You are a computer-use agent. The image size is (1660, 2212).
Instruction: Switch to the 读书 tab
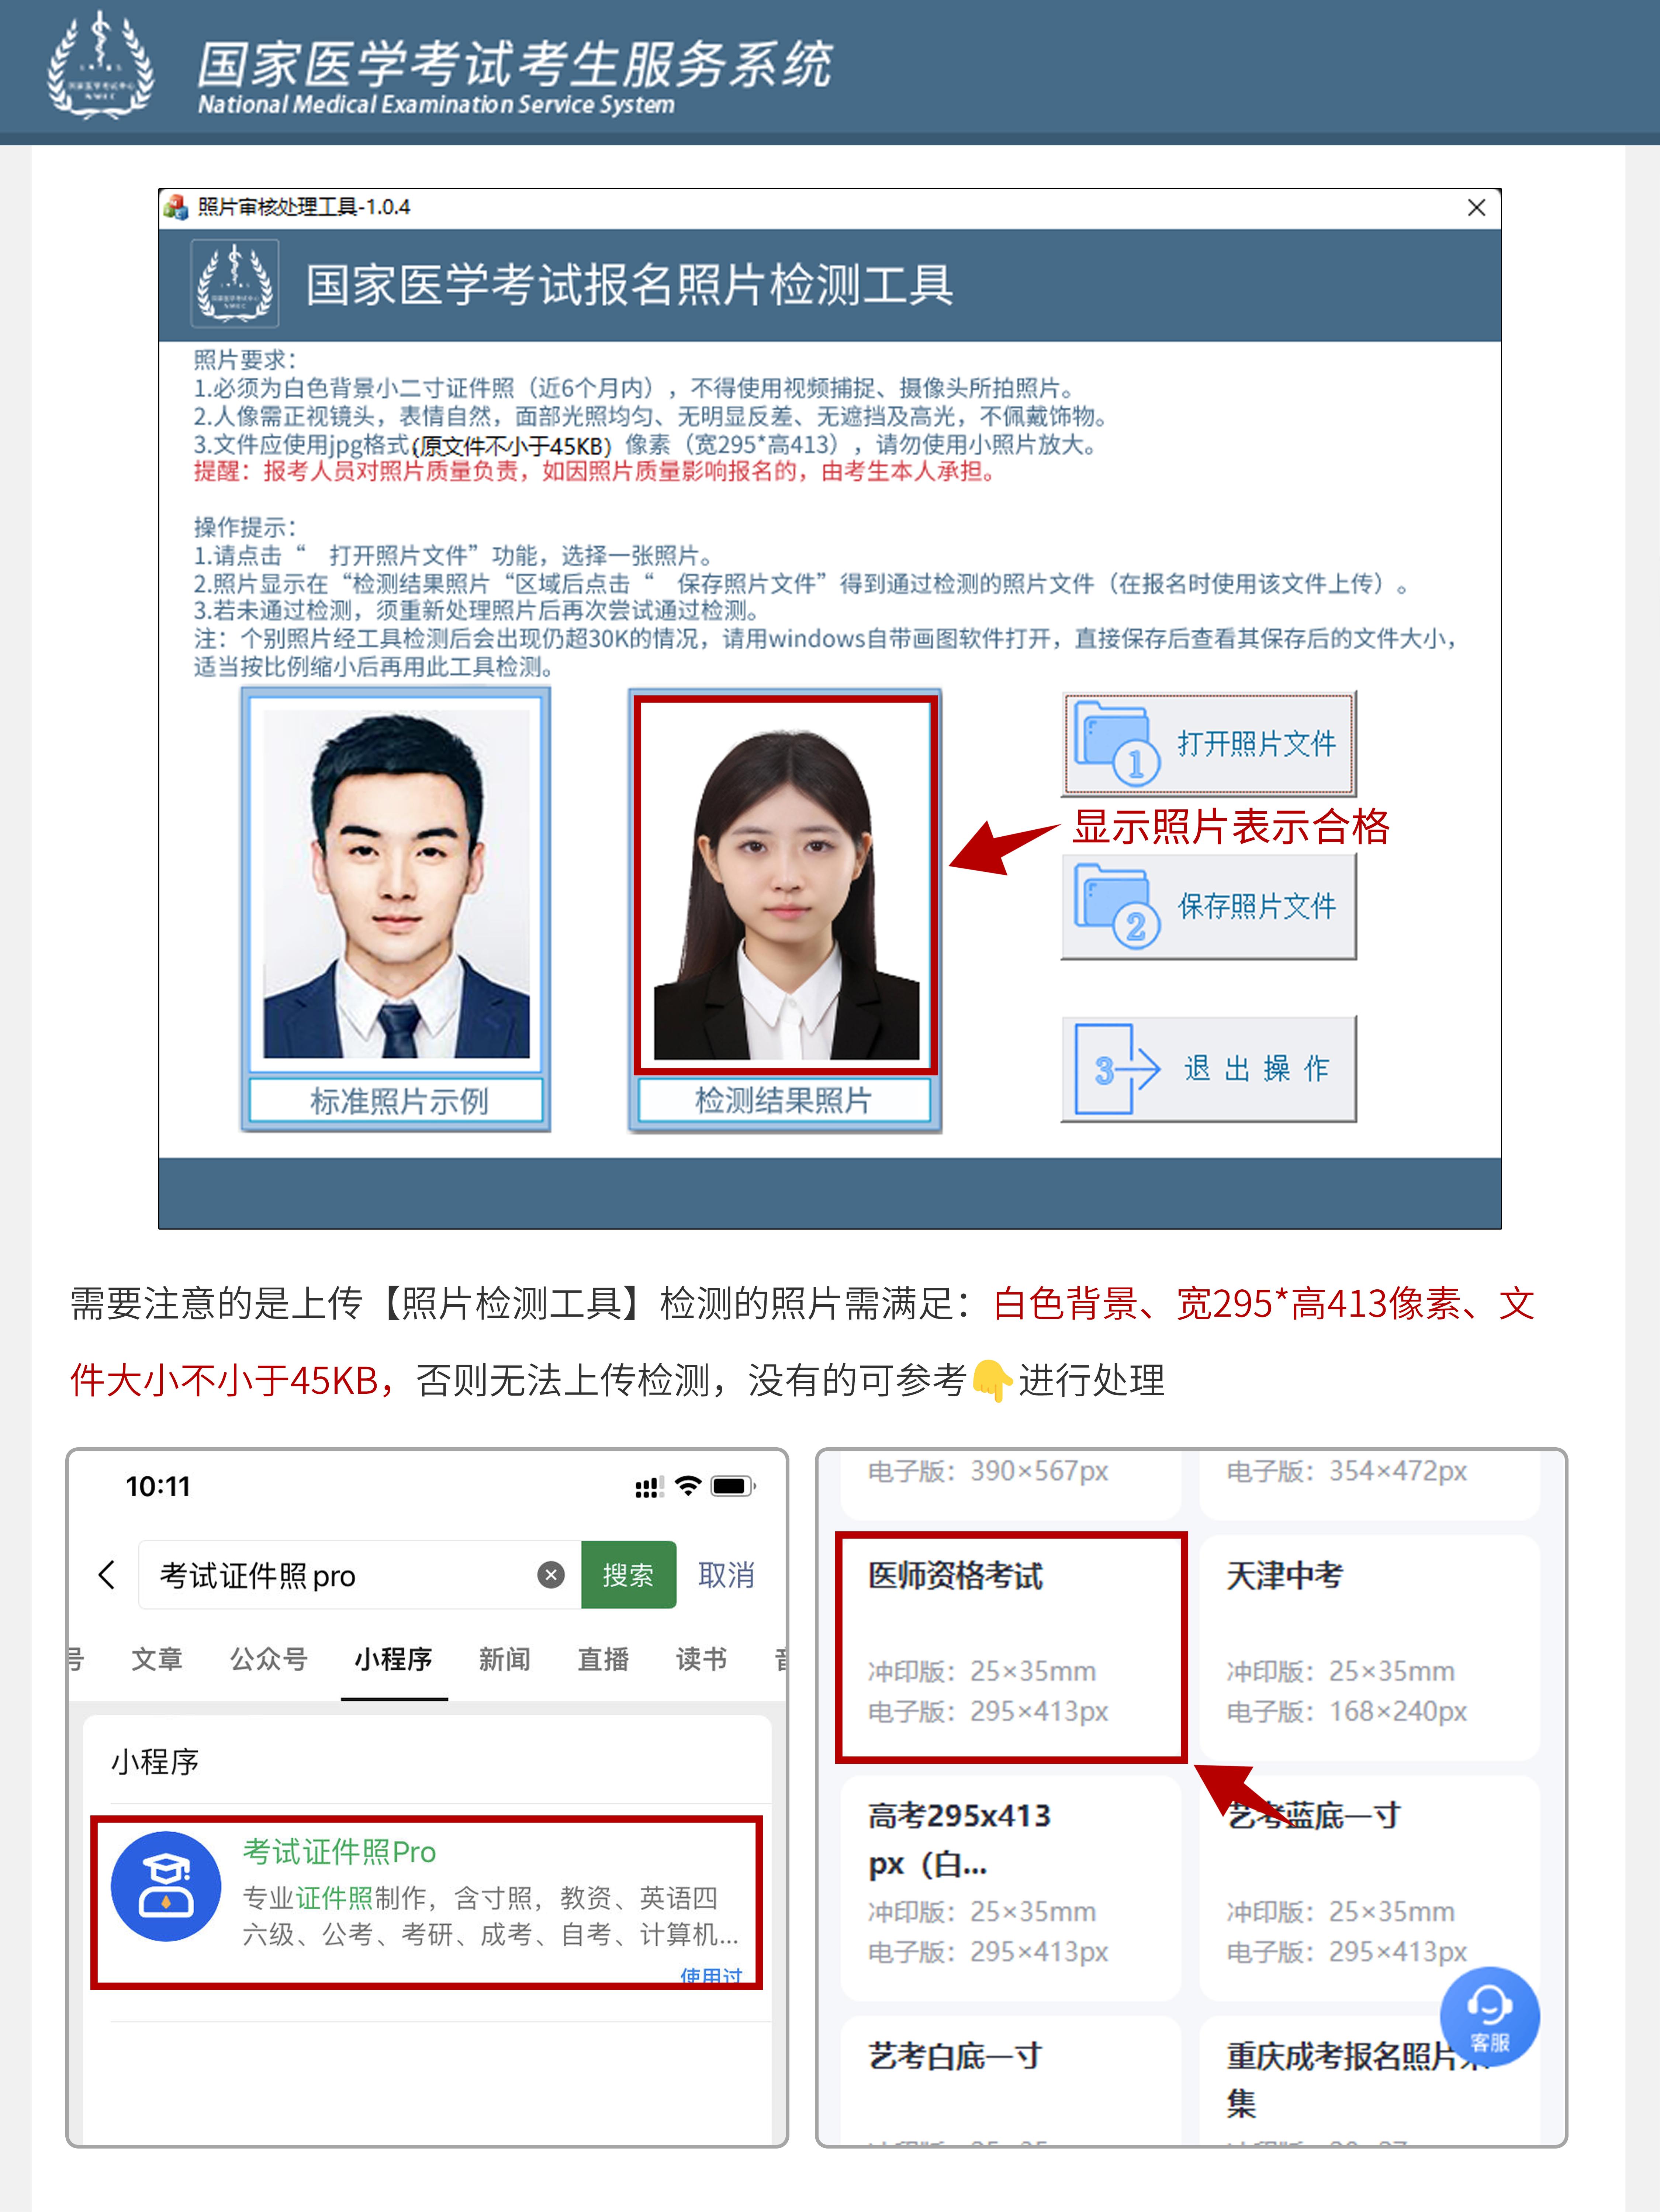pyautogui.click(x=701, y=1660)
